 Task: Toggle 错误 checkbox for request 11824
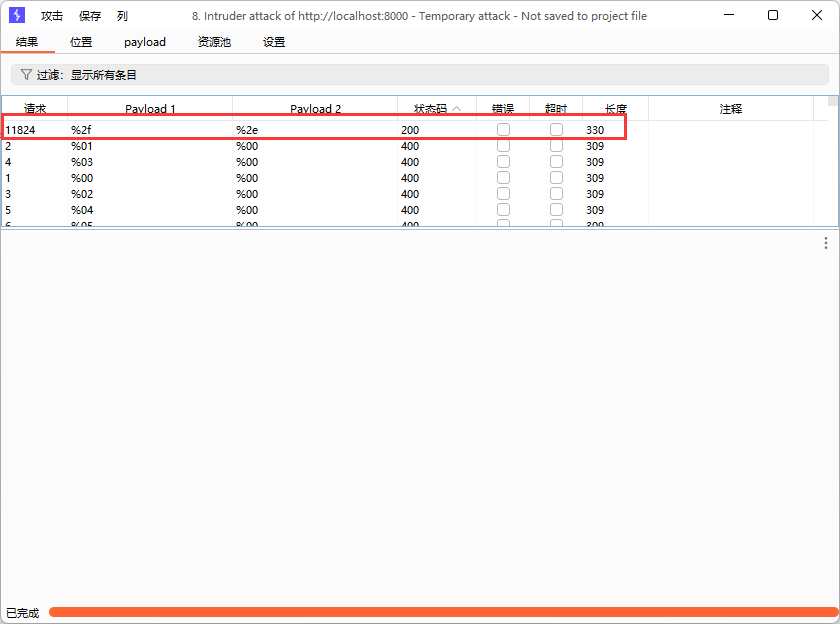coord(503,130)
